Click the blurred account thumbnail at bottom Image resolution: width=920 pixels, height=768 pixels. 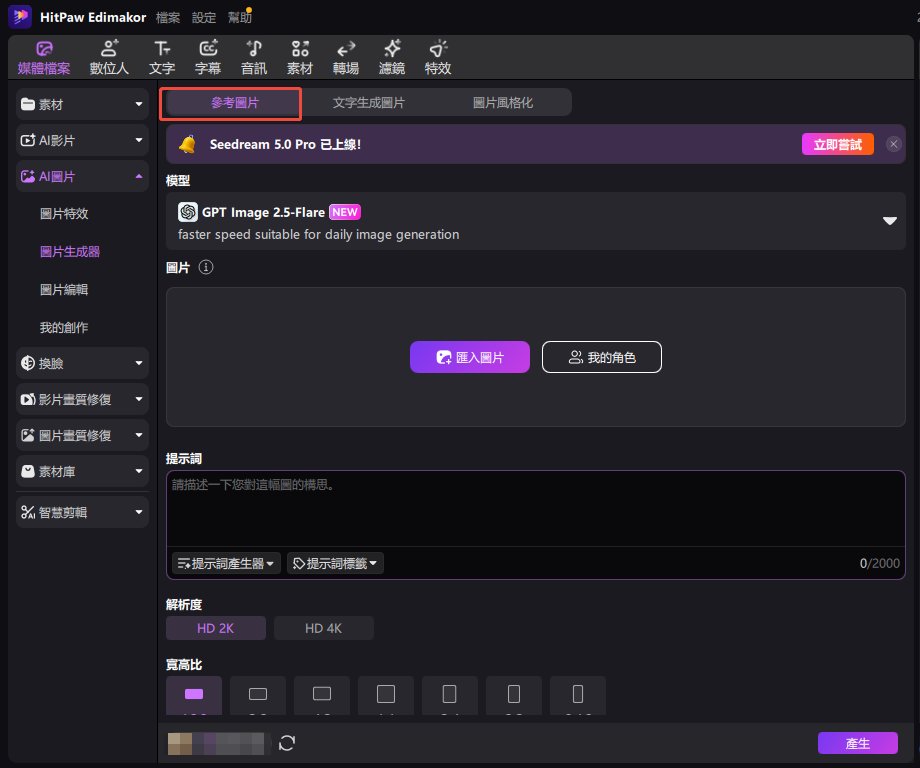(x=215, y=743)
